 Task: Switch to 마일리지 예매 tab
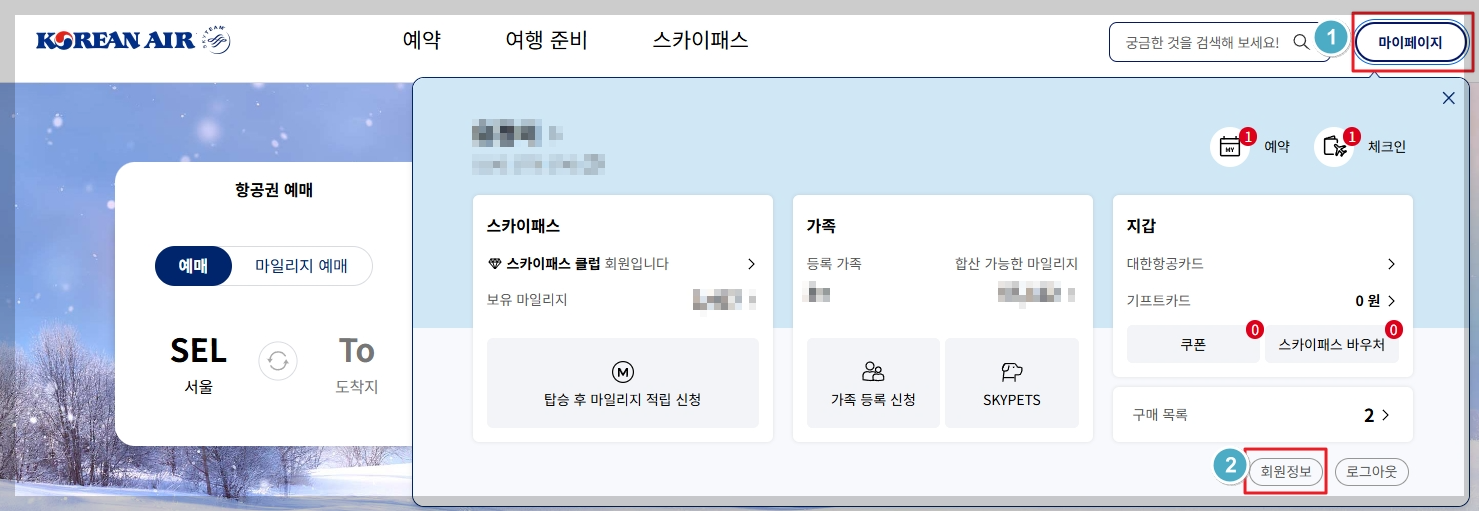tap(302, 266)
